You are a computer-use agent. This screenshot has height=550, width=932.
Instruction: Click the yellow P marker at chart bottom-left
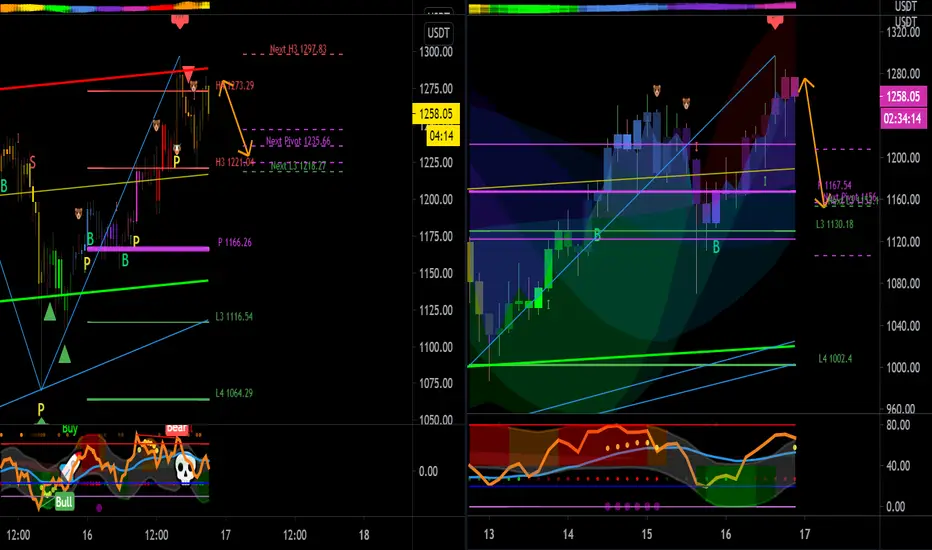click(x=41, y=409)
